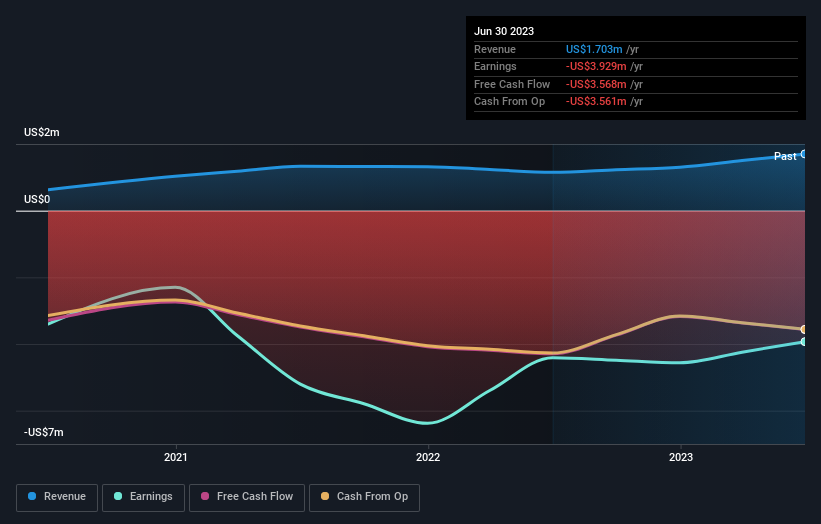This screenshot has height=524, width=821.
Task: Click the Jun 30 2023 tooltip date
Action: 504,31
